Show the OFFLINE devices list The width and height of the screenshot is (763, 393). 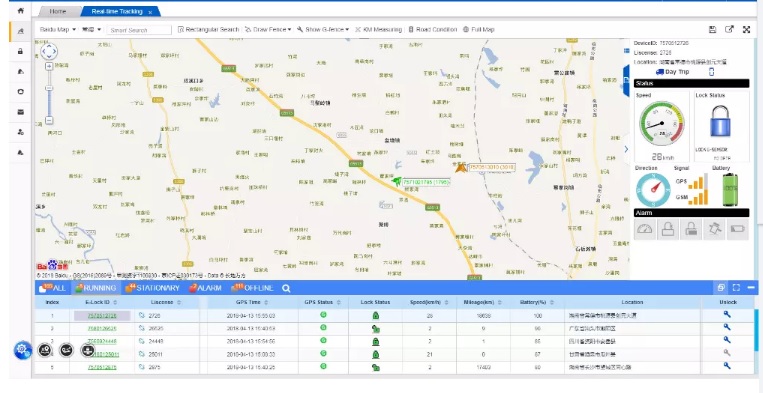(x=252, y=288)
